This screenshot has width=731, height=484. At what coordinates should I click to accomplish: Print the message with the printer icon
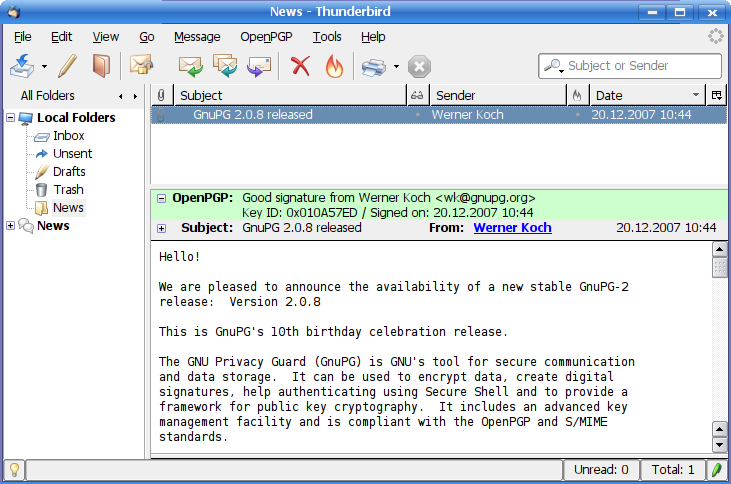tap(373, 67)
